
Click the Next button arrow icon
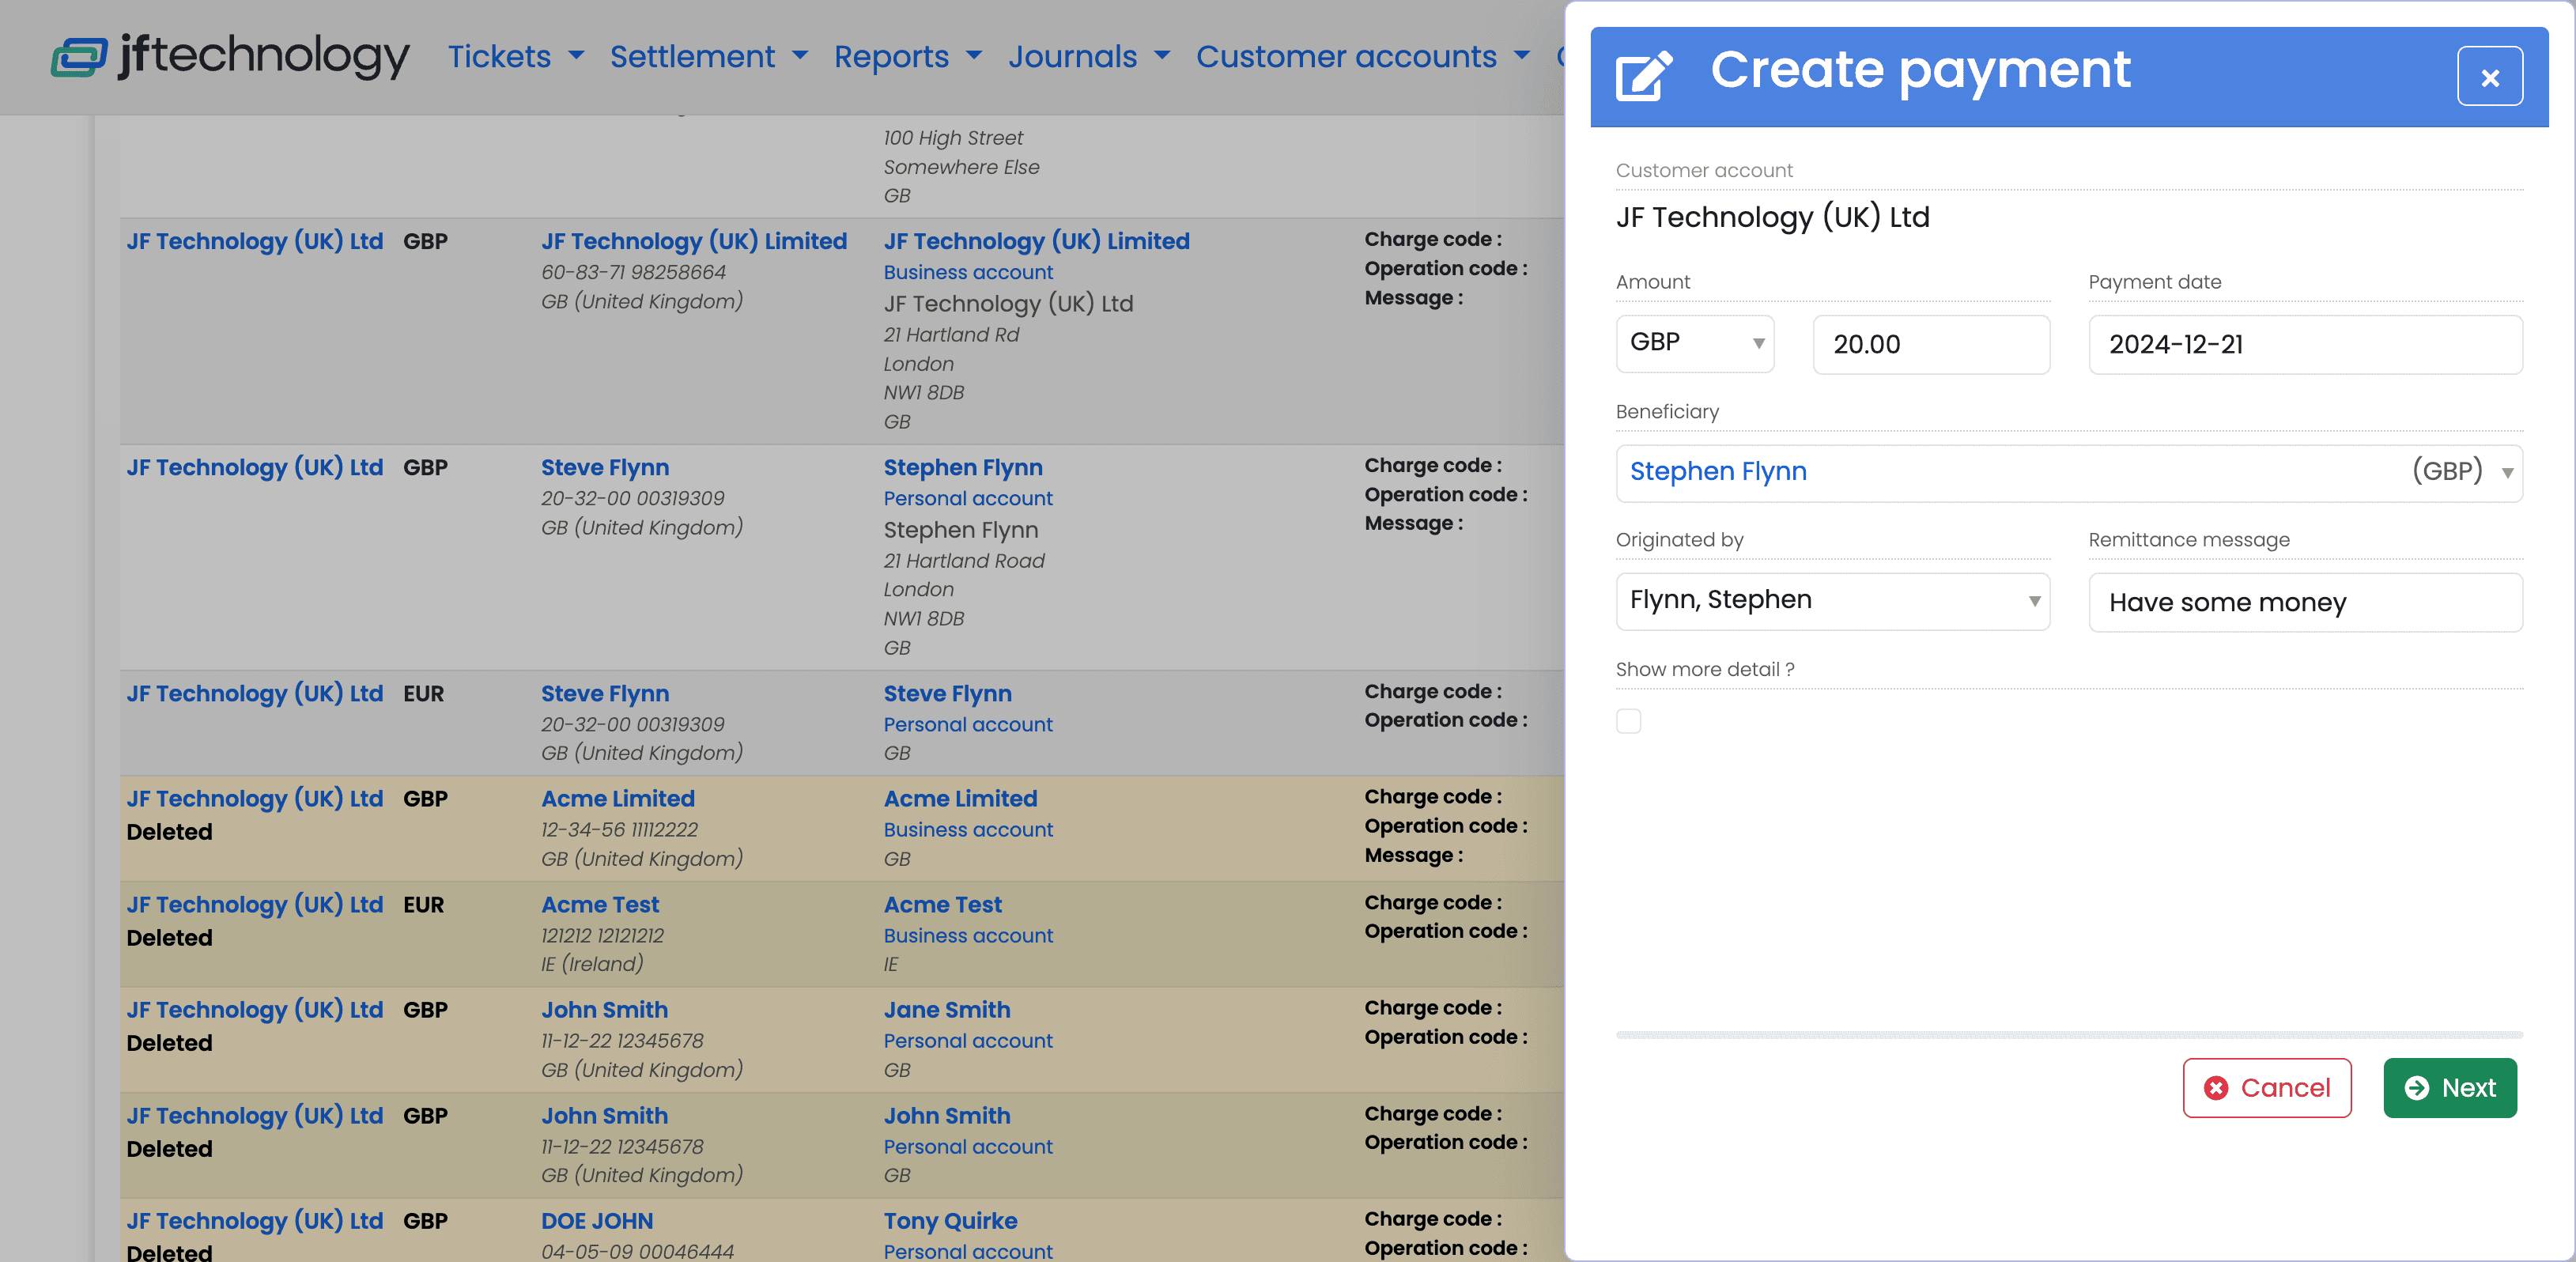[x=2416, y=1087]
